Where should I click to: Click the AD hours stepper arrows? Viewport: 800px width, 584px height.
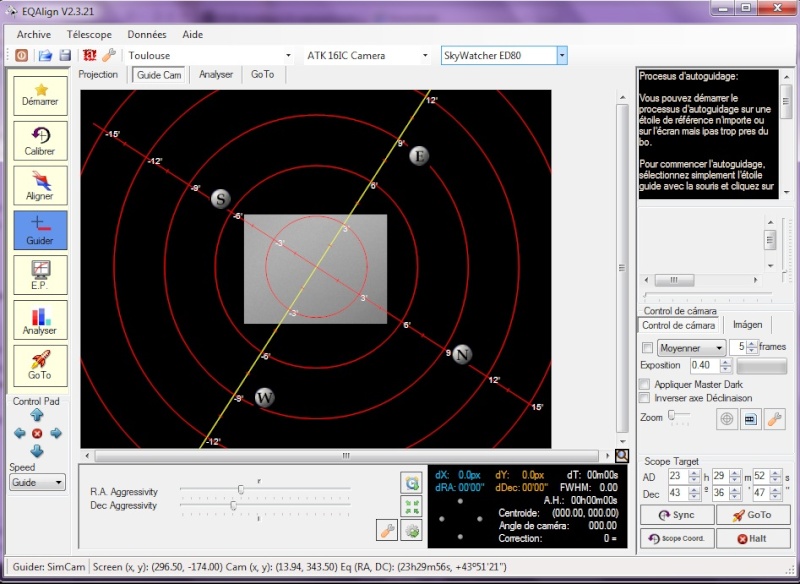pyautogui.click(x=694, y=476)
